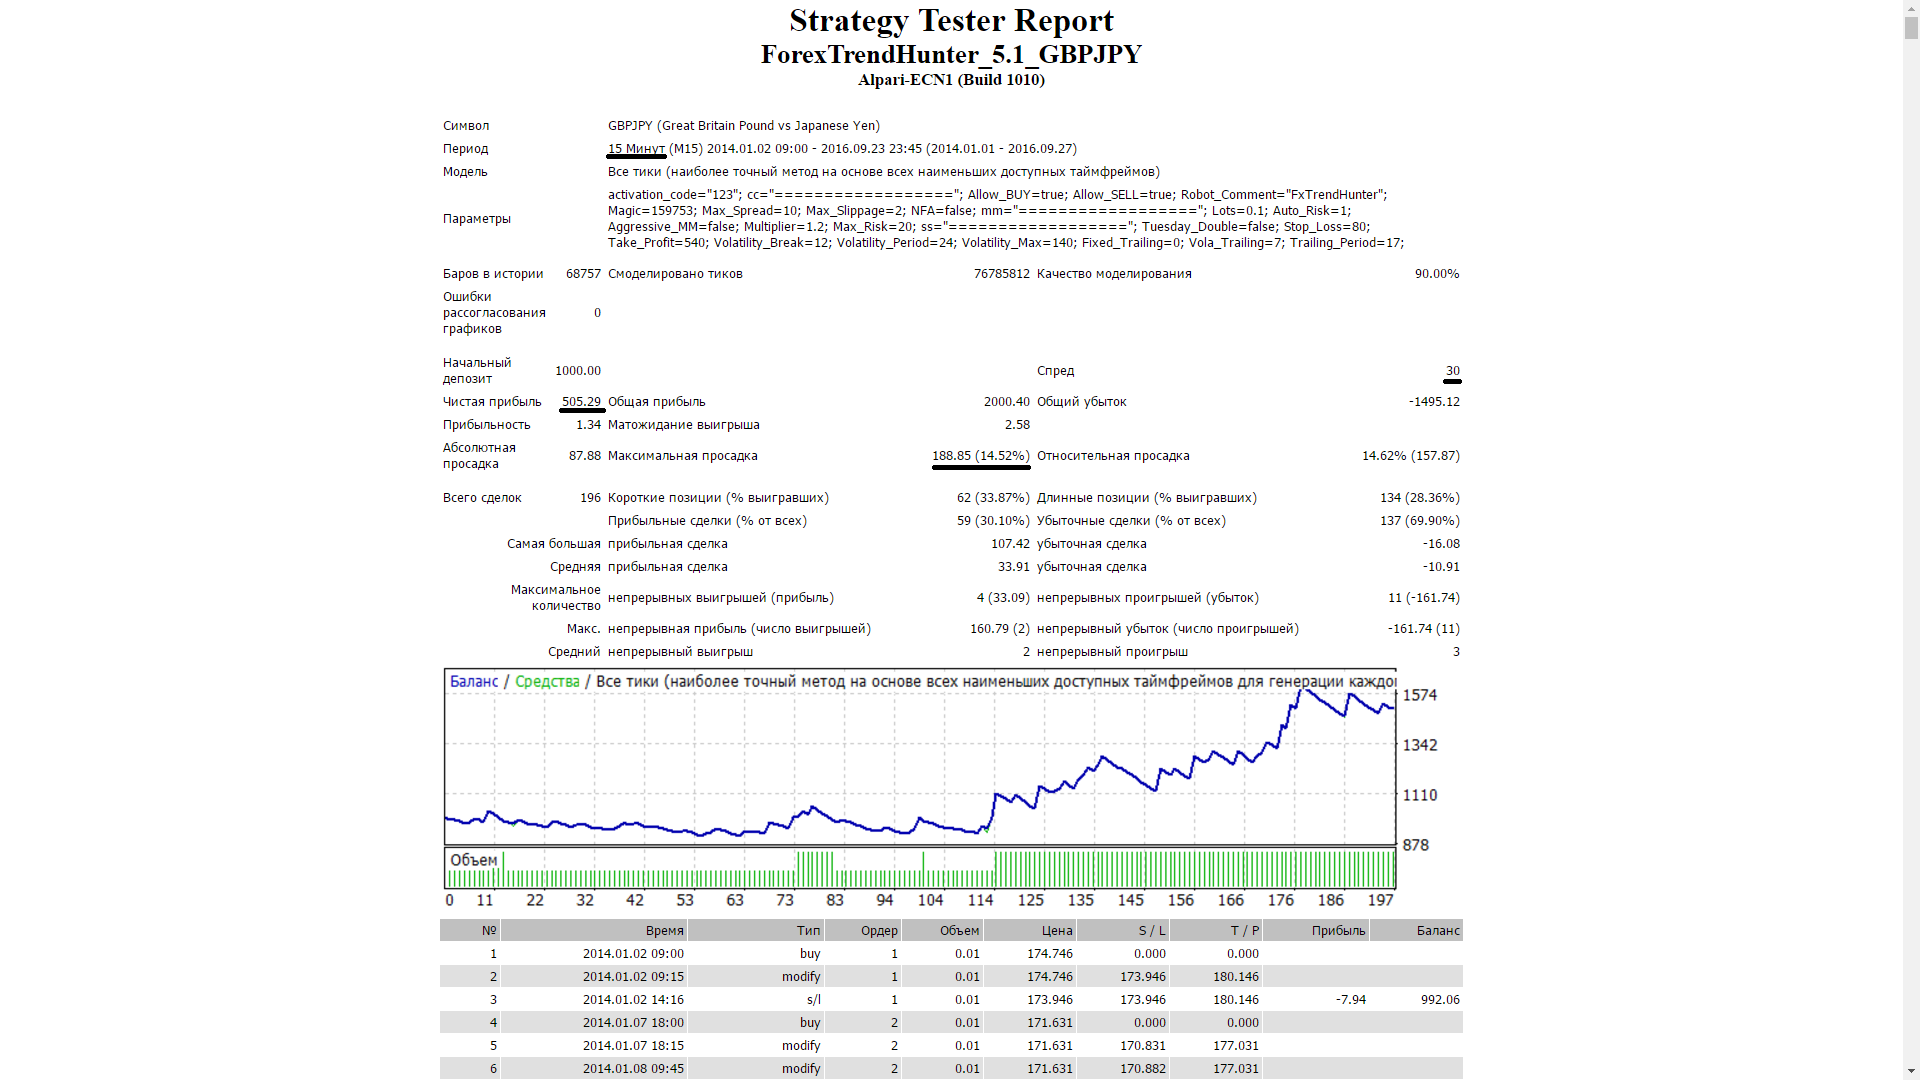Click the max consecutive loss value -161.74 (11)
This screenshot has width=1920, height=1080.
click(x=1424, y=629)
